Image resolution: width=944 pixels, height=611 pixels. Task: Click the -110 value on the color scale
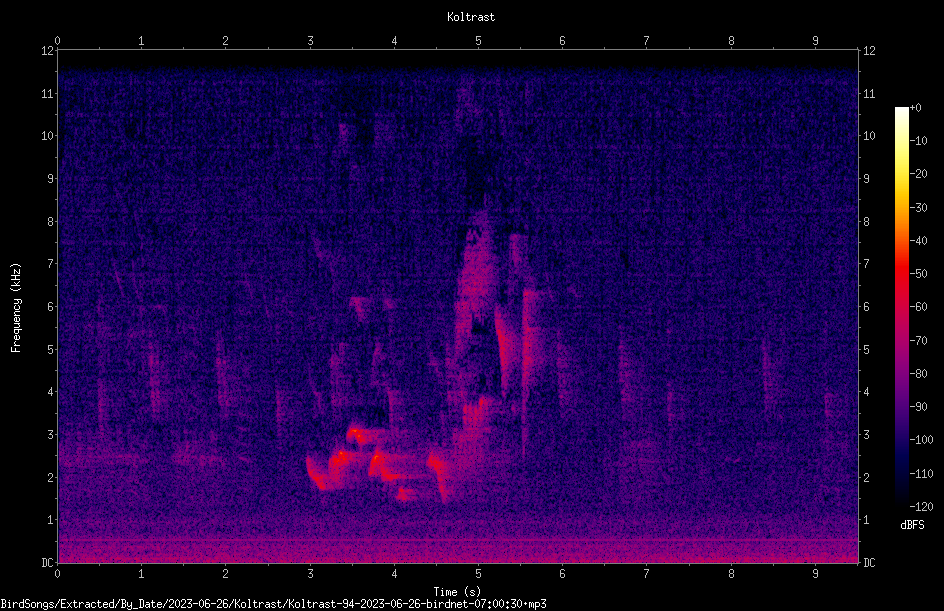pyautogui.click(x=921, y=474)
